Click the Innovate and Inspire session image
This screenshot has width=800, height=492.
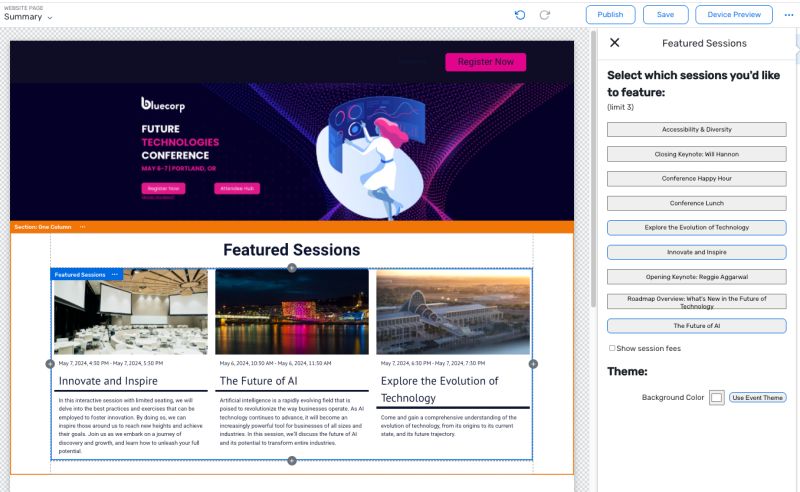click(x=131, y=312)
